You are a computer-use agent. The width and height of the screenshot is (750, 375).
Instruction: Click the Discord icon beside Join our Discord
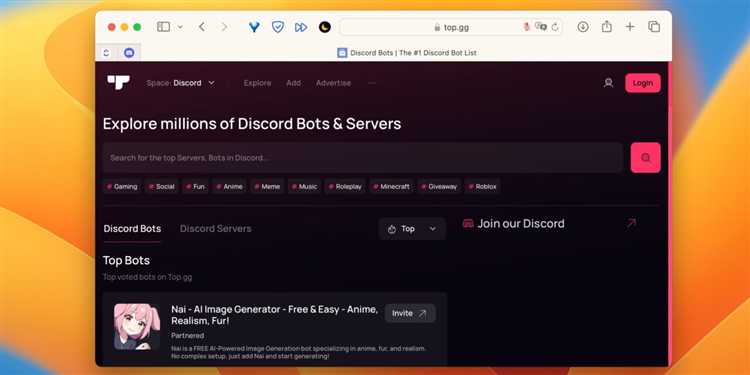pyautogui.click(x=468, y=223)
